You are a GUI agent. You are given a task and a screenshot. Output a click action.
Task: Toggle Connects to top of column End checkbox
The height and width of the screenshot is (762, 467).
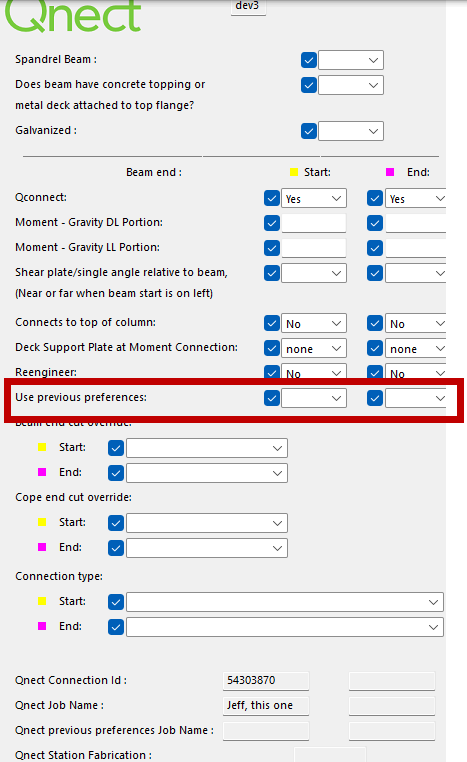(x=375, y=323)
